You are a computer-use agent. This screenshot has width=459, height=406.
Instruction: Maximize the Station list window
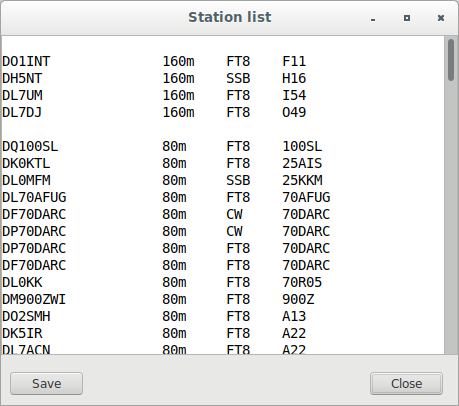pos(407,18)
